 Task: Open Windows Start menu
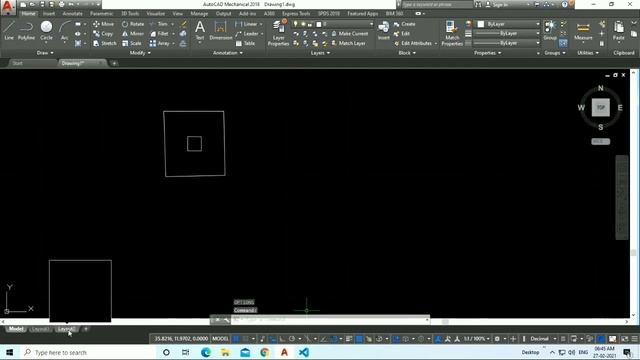point(9,352)
